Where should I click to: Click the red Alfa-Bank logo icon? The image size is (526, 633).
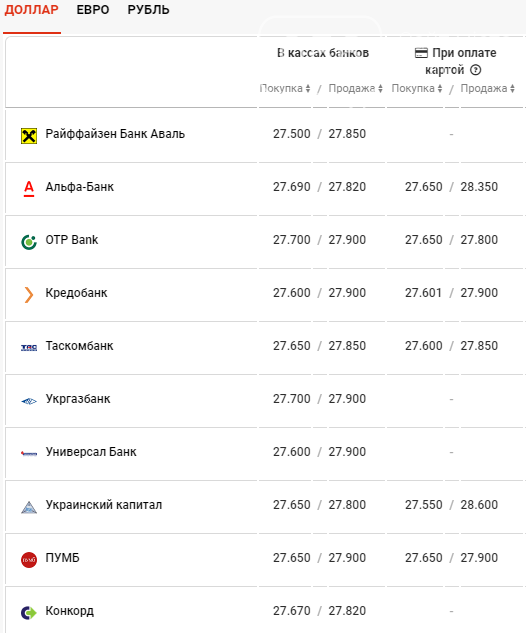click(x=29, y=189)
